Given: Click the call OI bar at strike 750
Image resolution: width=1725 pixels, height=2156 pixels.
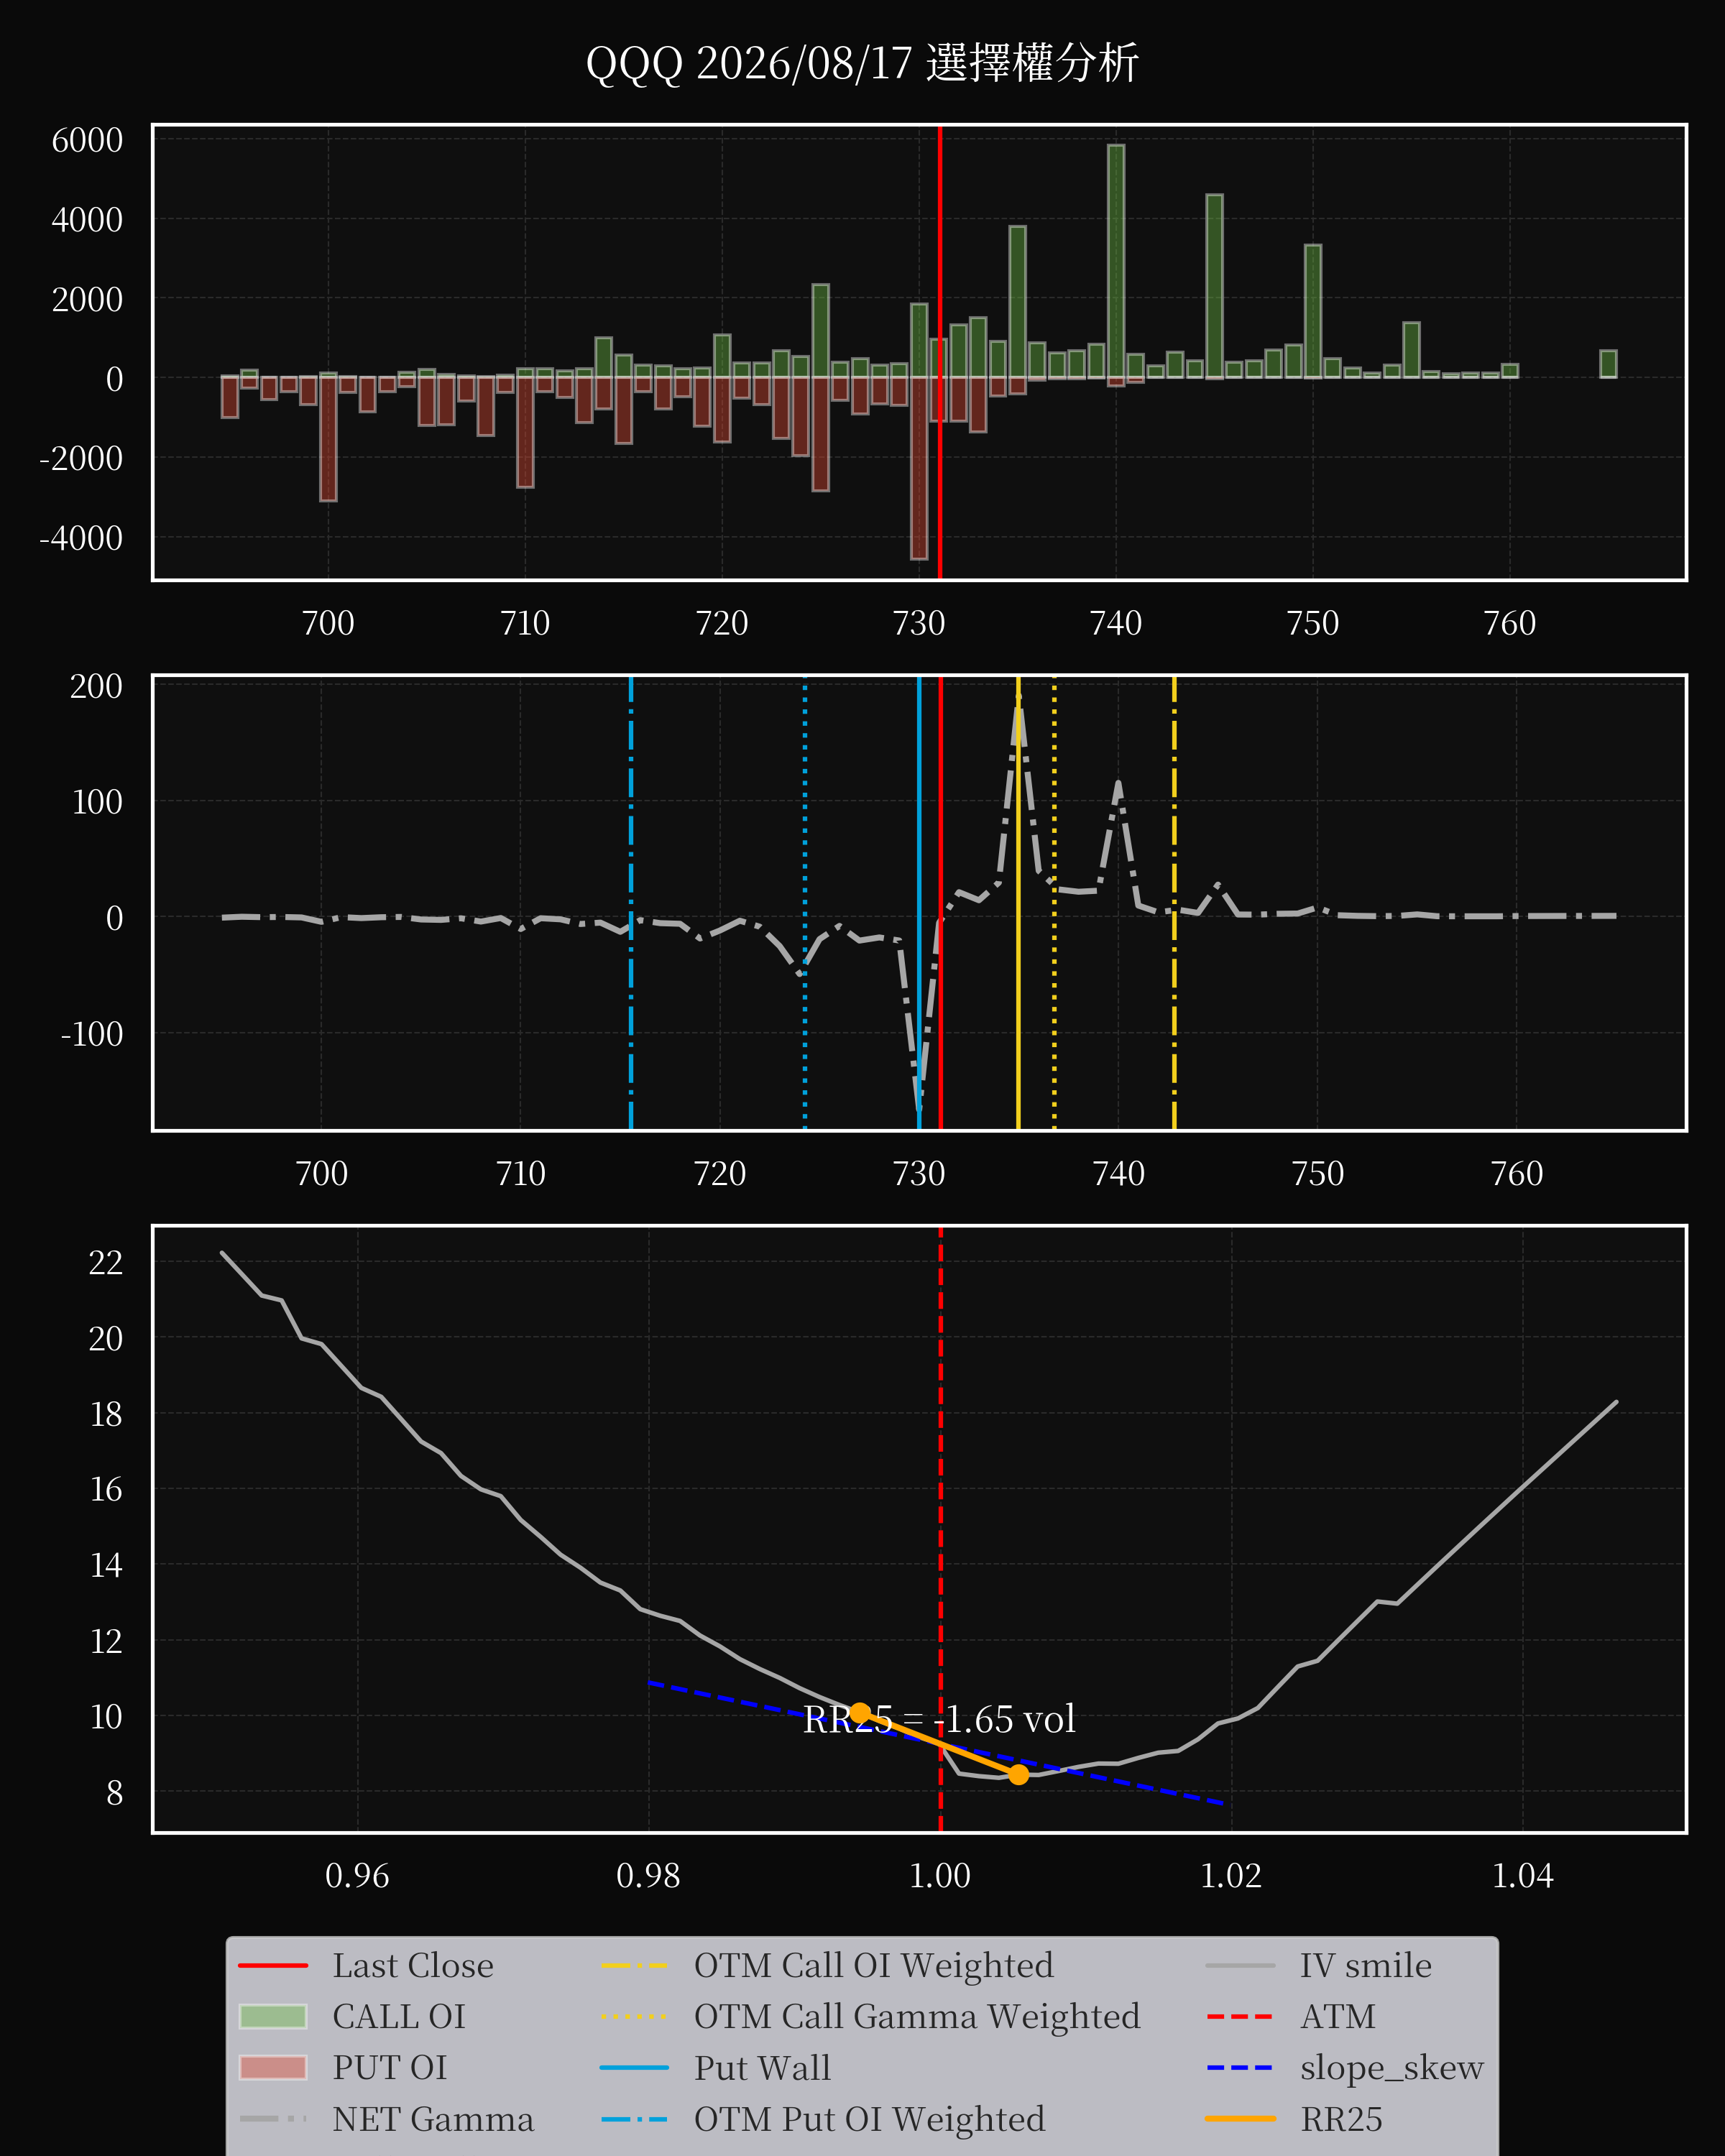Looking at the screenshot, I should click(x=1313, y=311).
